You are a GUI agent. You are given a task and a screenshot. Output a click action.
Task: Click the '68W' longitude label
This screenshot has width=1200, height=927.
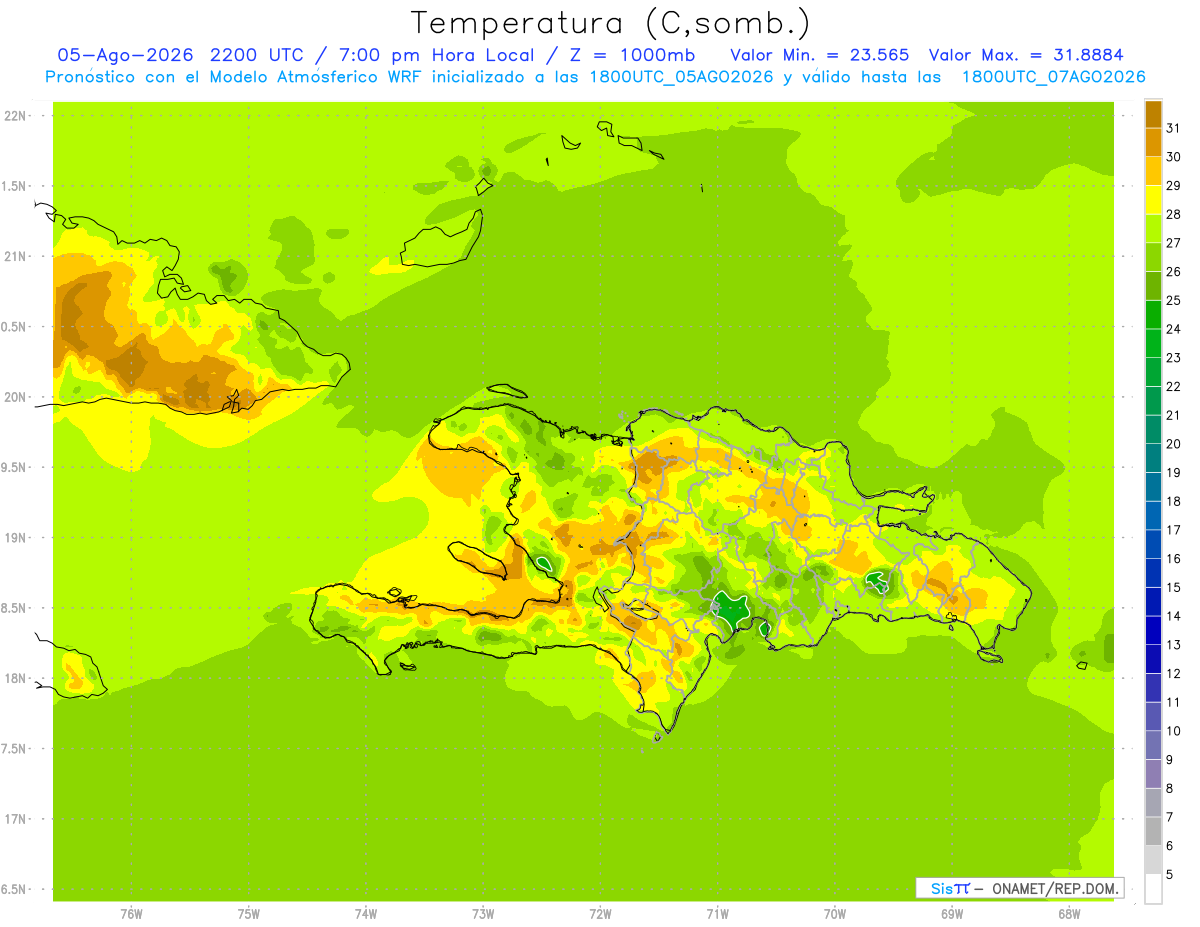tap(1069, 914)
